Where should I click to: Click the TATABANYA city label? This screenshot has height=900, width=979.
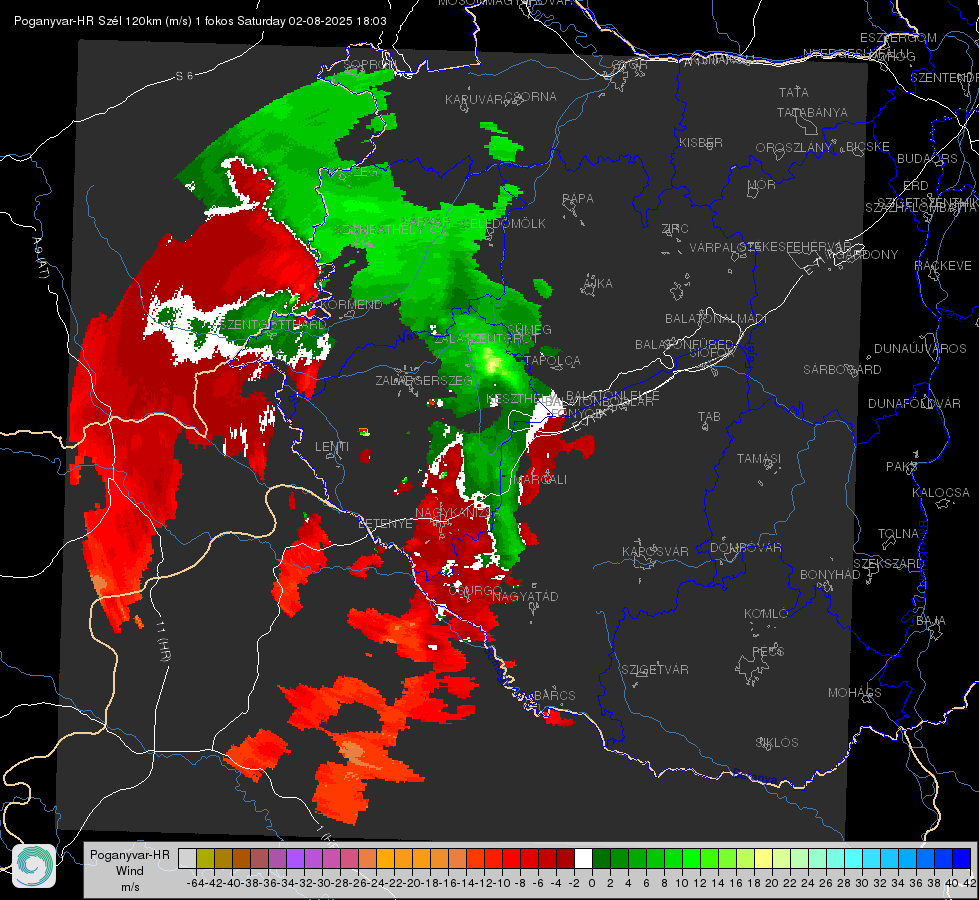pos(812,112)
